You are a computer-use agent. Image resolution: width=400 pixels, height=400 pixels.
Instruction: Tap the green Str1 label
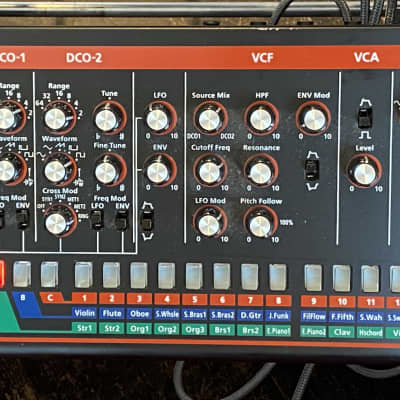[84, 328]
